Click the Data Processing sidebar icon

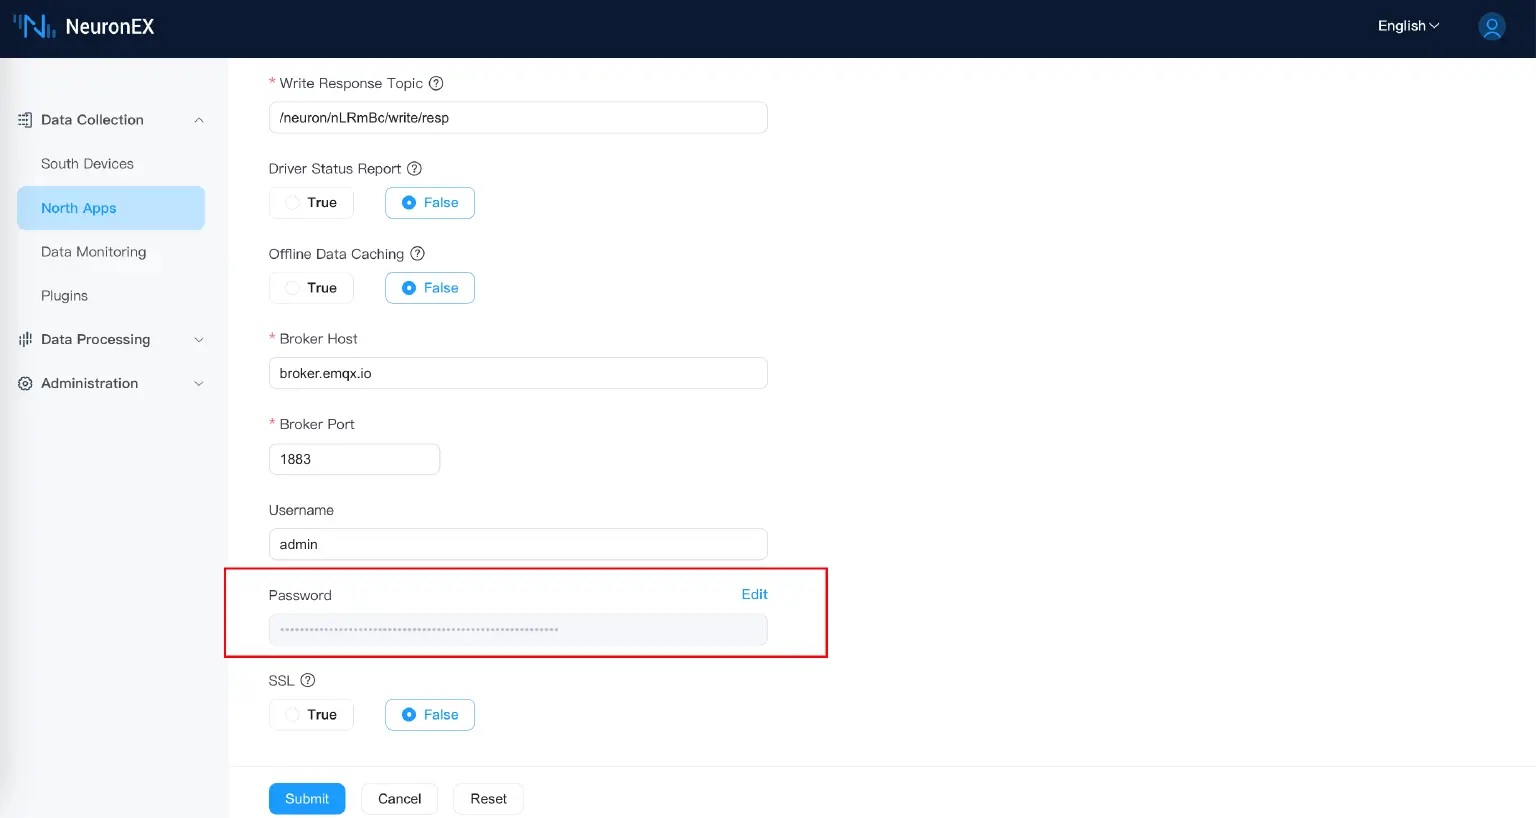click(x=24, y=339)
